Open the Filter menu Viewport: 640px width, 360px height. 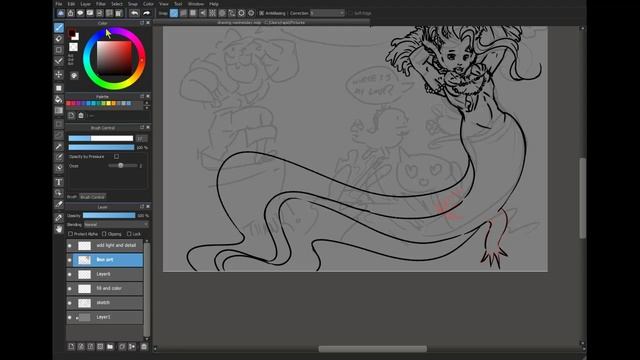click(100, 4)
